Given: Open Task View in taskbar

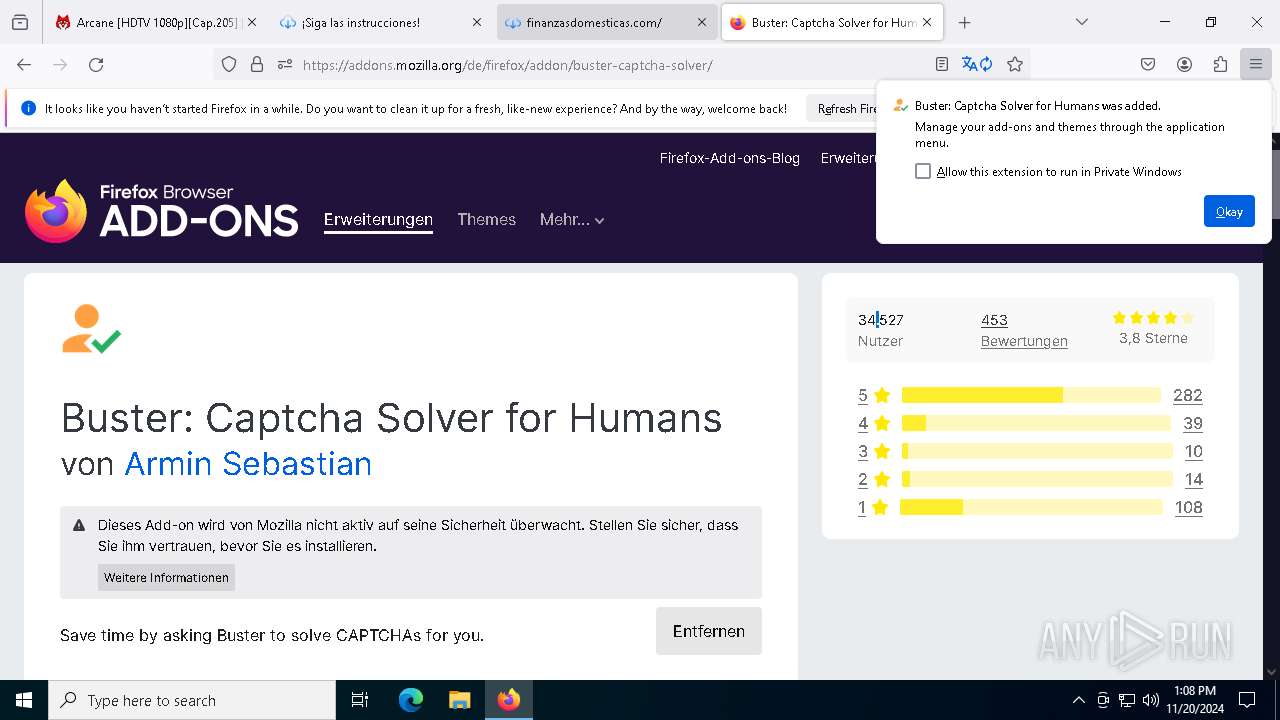Looking at the screenshot, I should point(360,700).
